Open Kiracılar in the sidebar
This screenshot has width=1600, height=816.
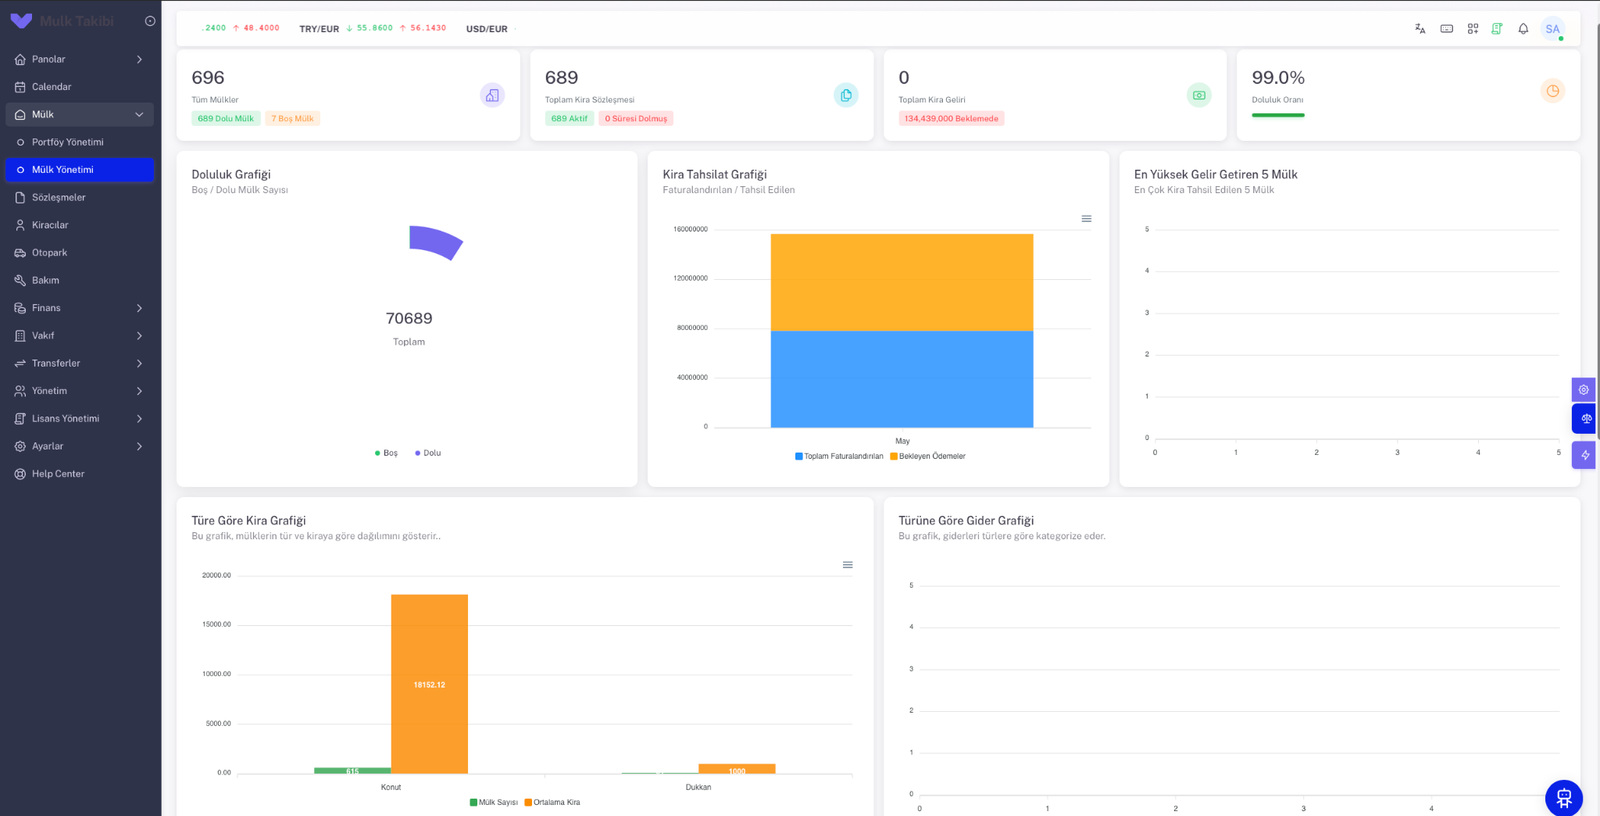(x=80, y=225)
